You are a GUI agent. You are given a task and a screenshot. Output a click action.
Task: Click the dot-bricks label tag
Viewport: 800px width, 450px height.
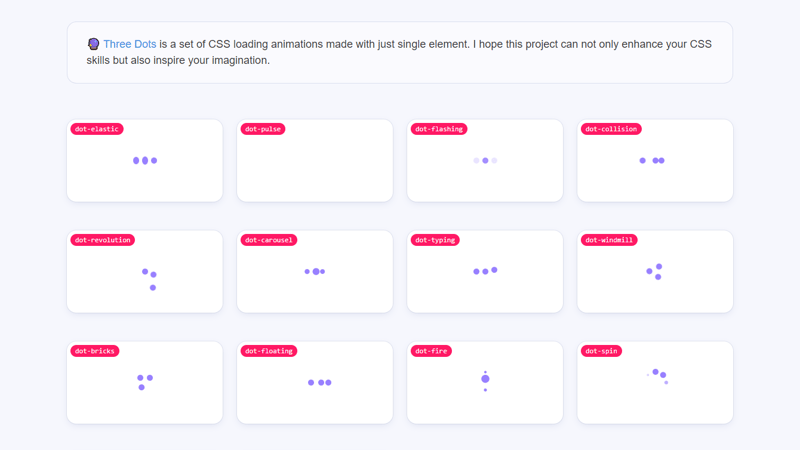(95, 351)
